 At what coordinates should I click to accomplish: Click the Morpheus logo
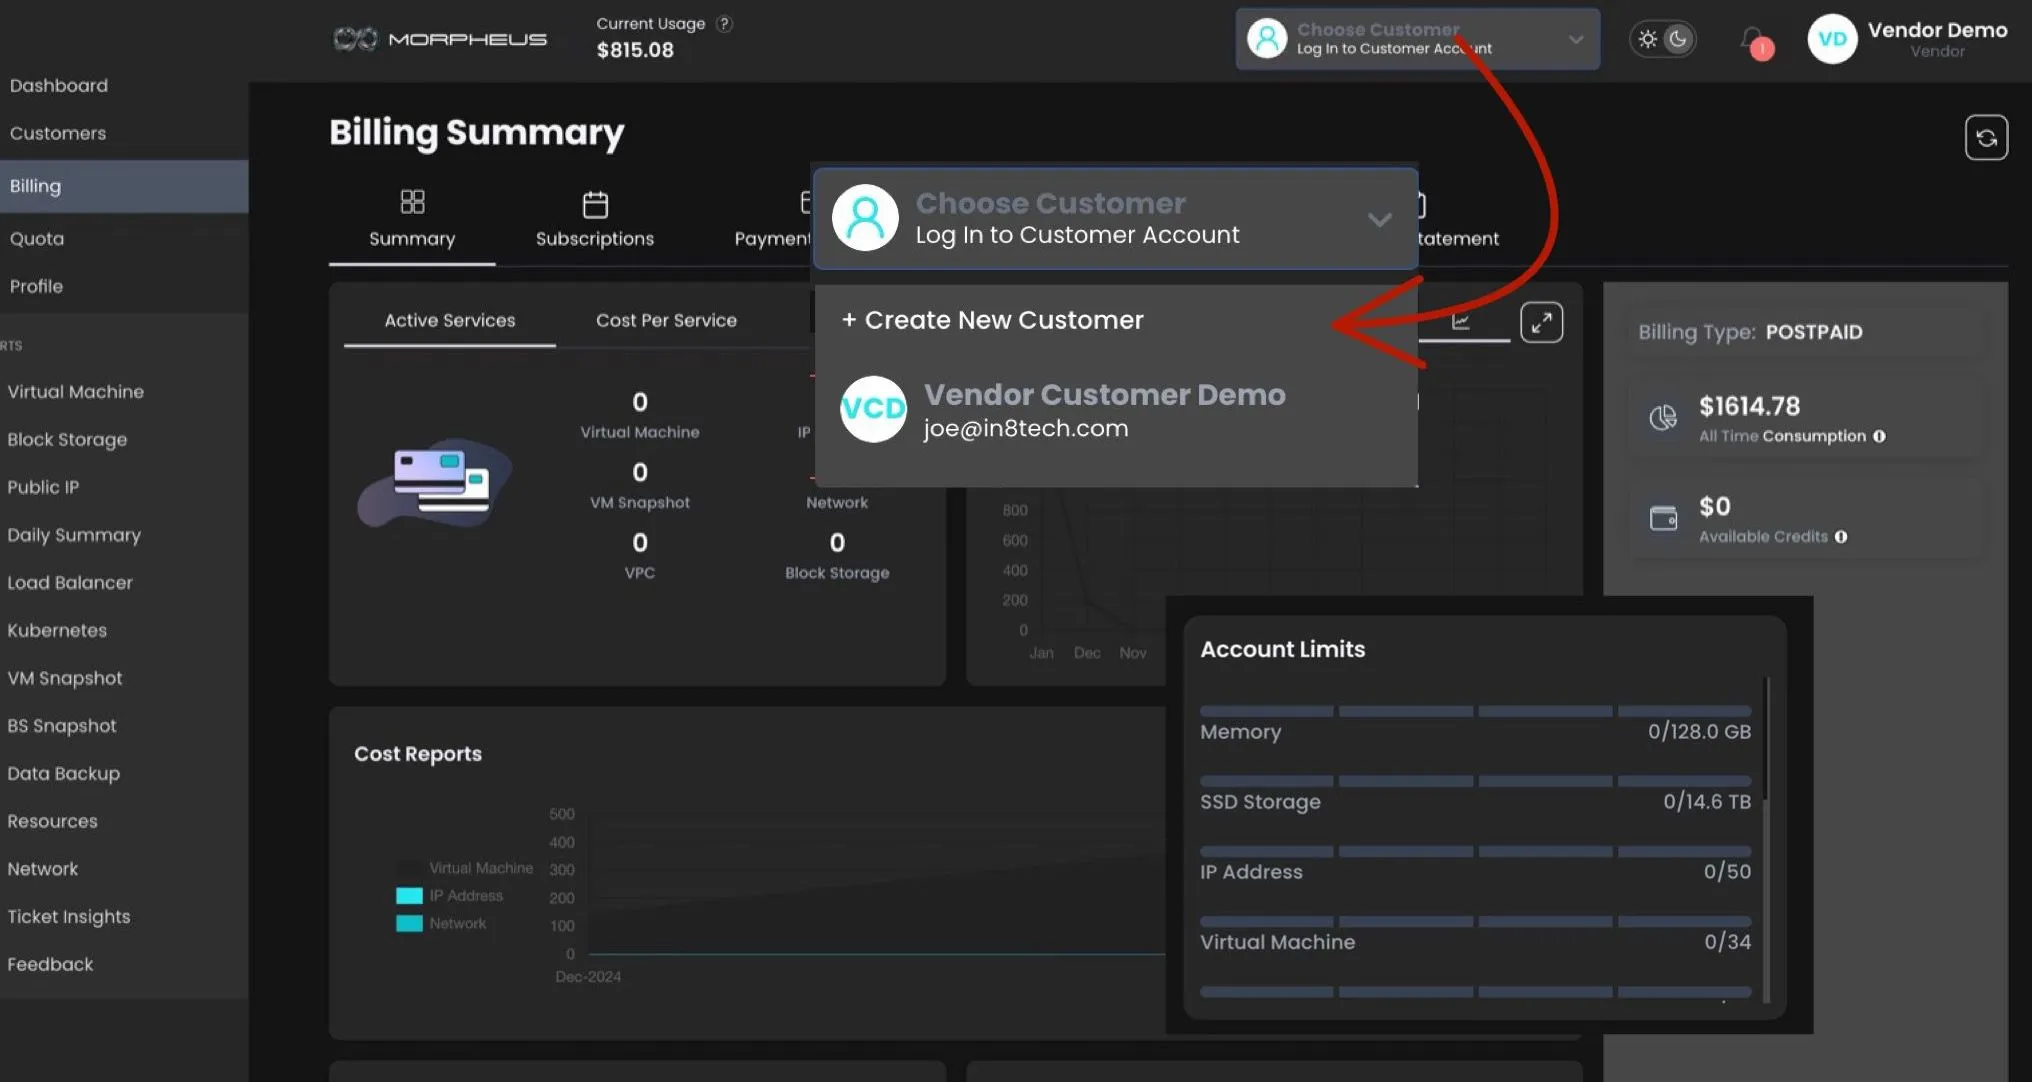pos(440,39)
